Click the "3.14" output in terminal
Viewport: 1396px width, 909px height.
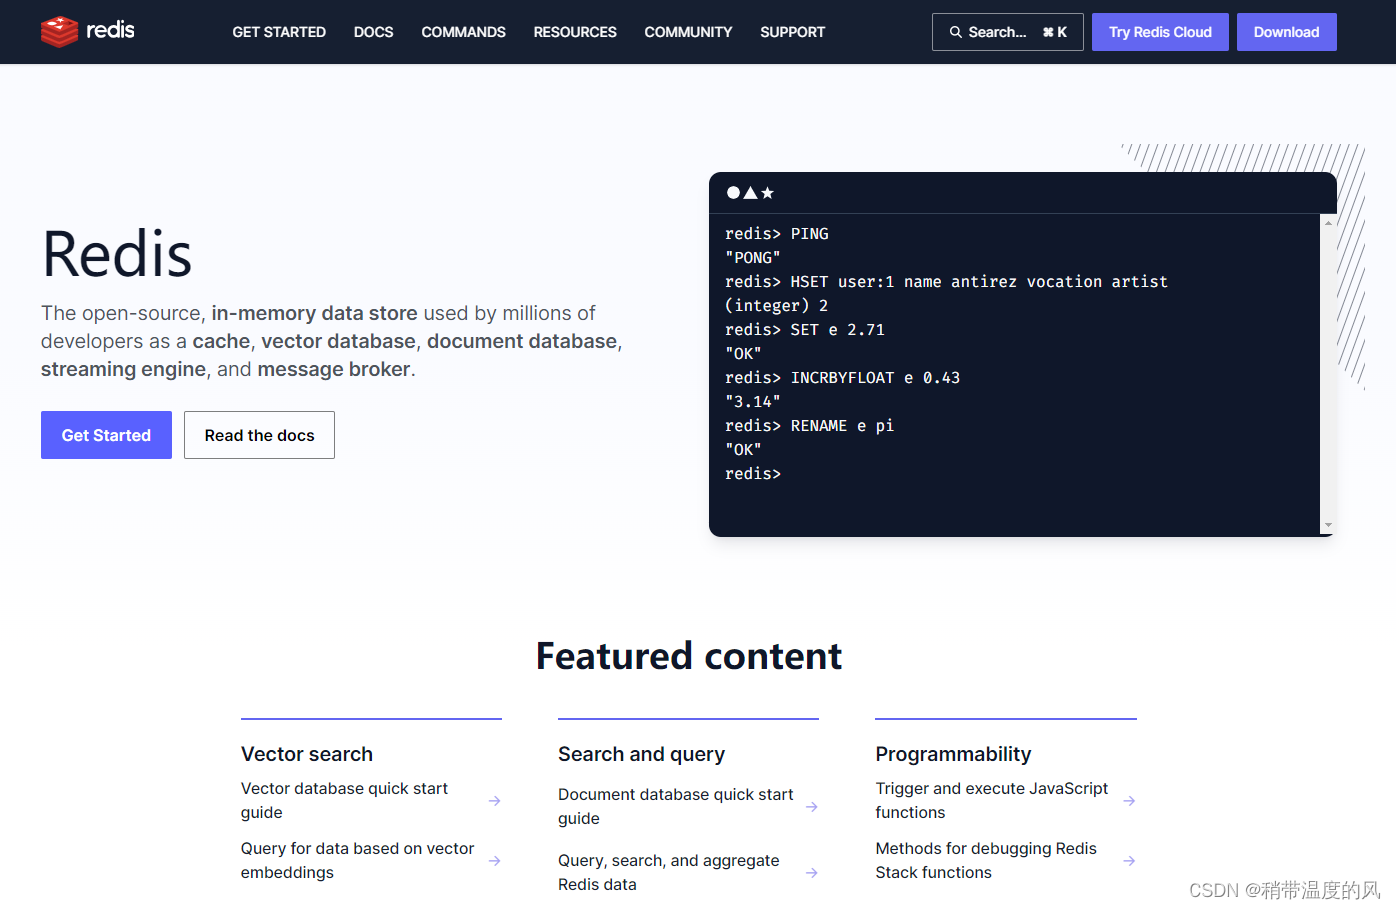coord(753,402)
